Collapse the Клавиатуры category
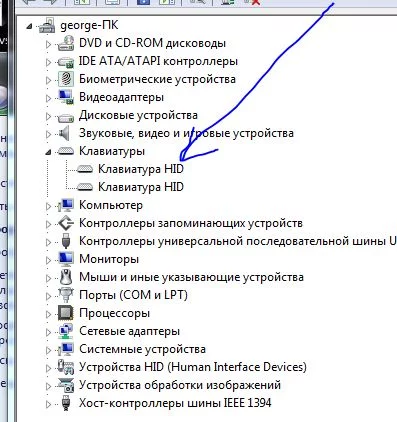Screen dimensions: 397x422 [x=48, y=152]
